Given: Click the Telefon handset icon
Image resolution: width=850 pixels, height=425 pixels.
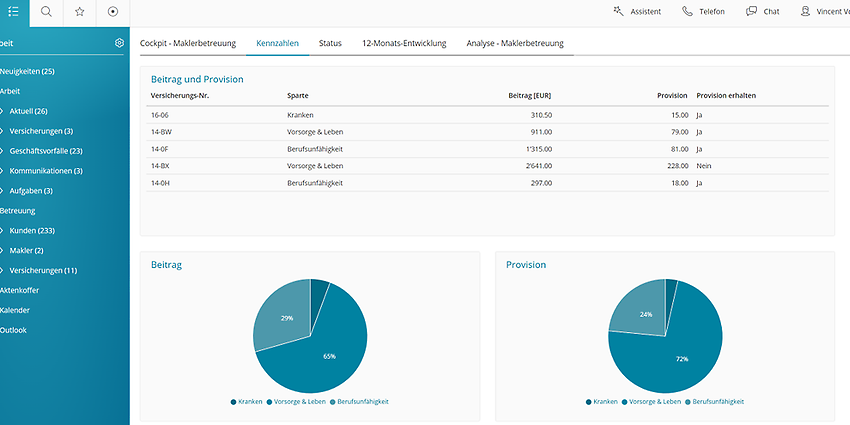Looking at the screenshot, I should pyautogui.click(x=687, y=11).
